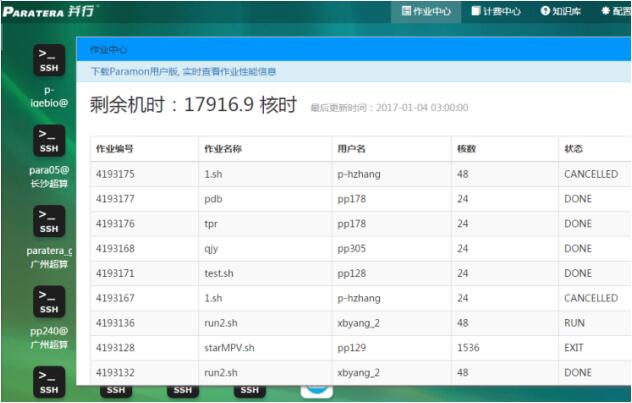Screen dimensions: 632x403
Task: Click the 核数 column header
Action: [x=467, y=149]
